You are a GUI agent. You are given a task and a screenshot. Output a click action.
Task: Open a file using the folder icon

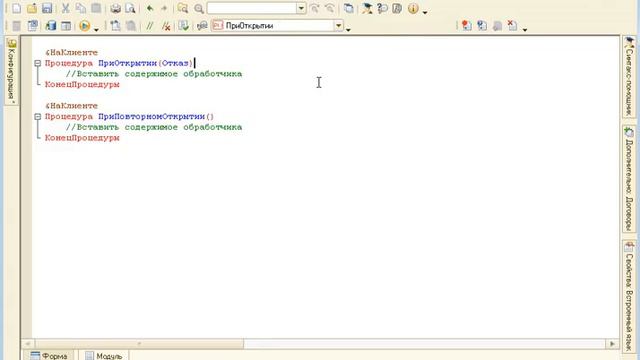point(32,8)
